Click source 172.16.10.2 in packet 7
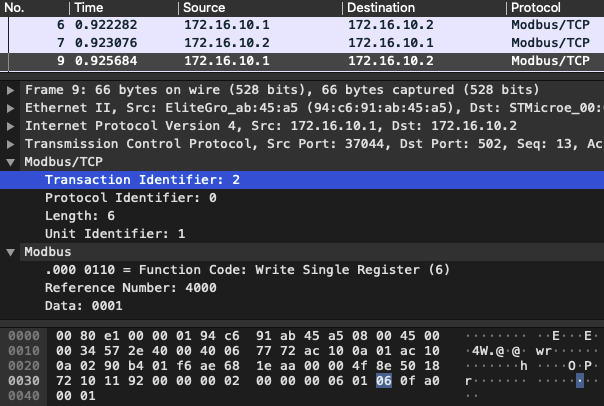This screenshot has height=406, width=604. click(227, 43)
